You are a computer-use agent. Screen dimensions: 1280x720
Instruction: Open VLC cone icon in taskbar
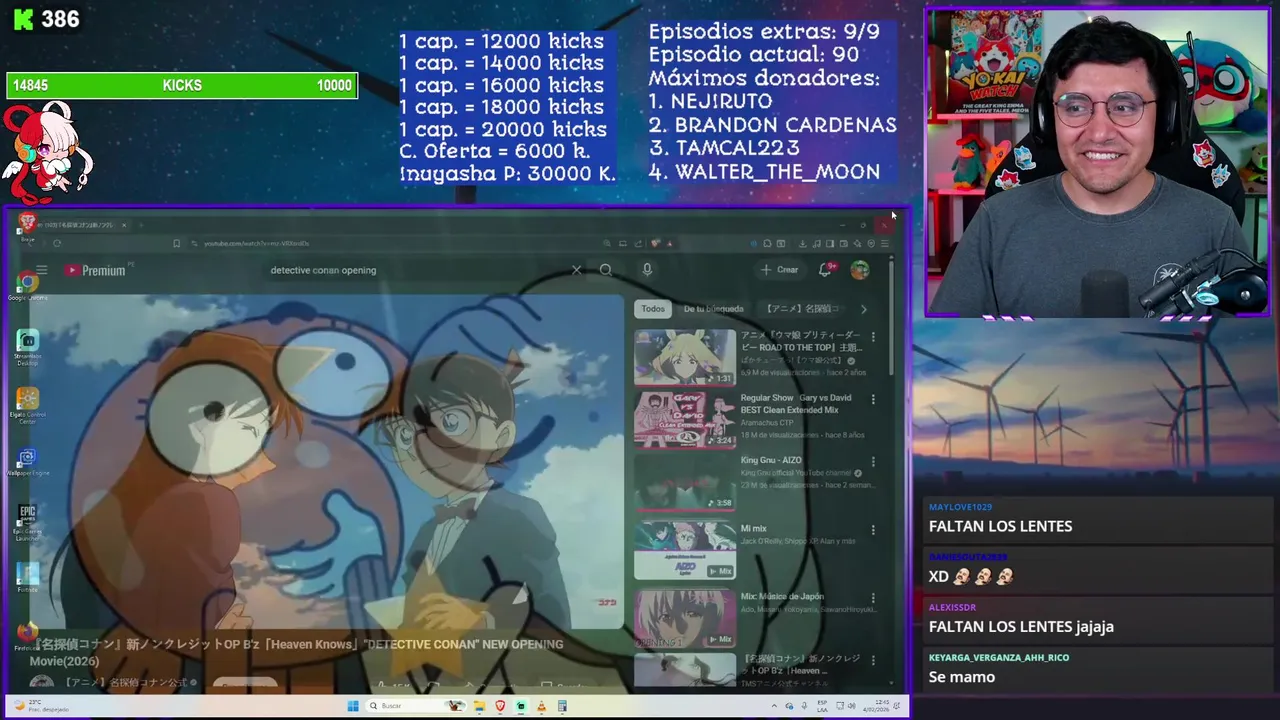[541, 706]
